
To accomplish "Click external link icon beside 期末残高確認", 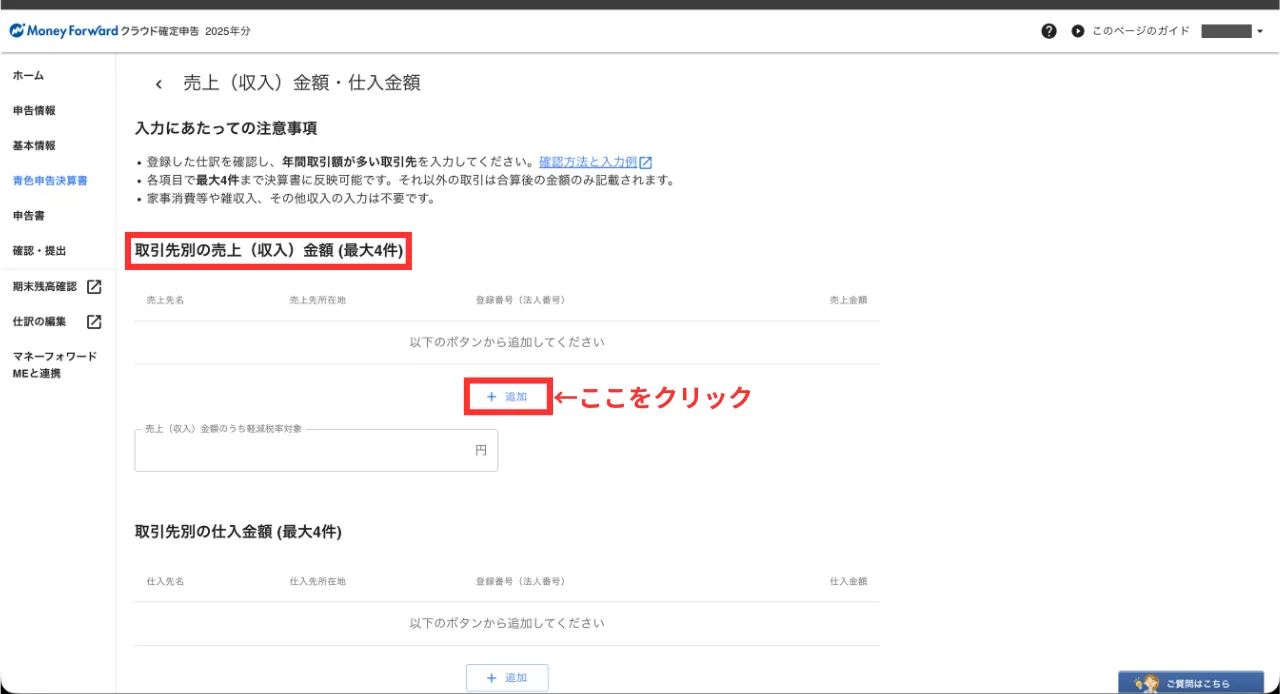I will tap(94, 287).
